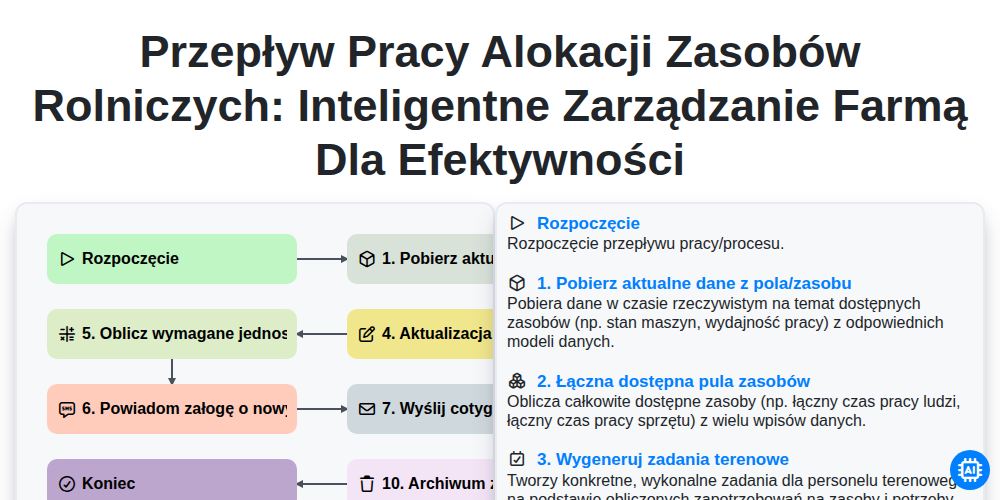The width and height of the screenshot is (1000, 500).
Task: Open '3. Wygeneruj zadania terenowe' link
Action: (x=663, y=459)
